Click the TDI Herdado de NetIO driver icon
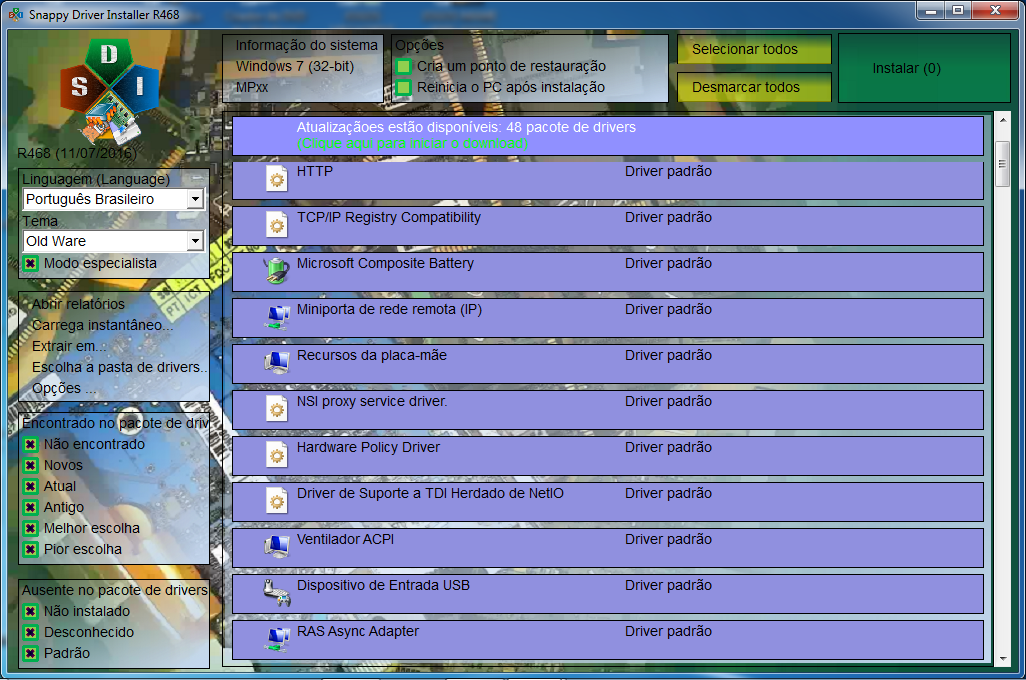 (x=277, y=501)
